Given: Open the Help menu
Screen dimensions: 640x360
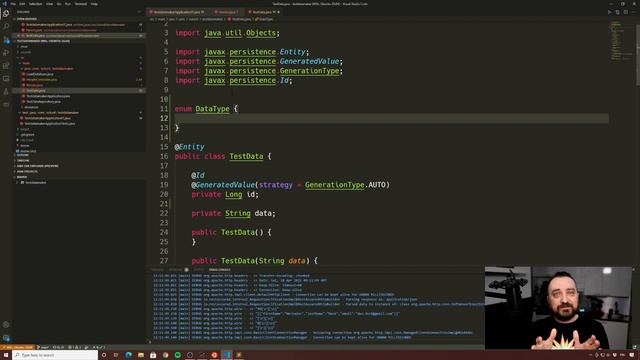Looking at the screenshot, I should tap(94, 4).
